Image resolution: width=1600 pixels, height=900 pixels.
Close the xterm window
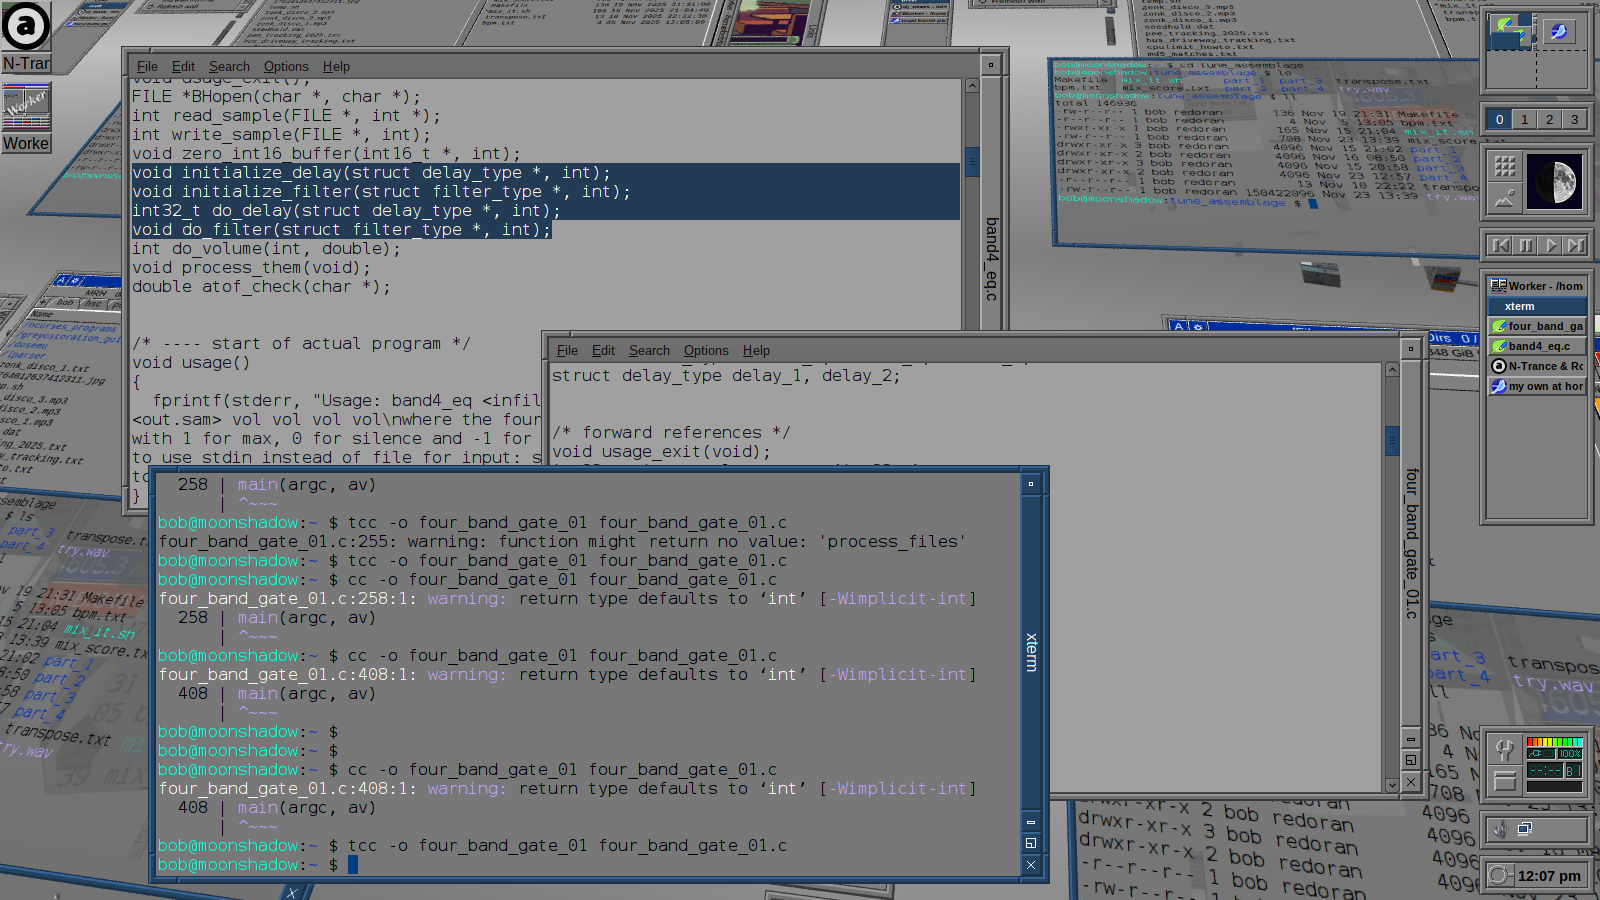tap(1031, 865)
